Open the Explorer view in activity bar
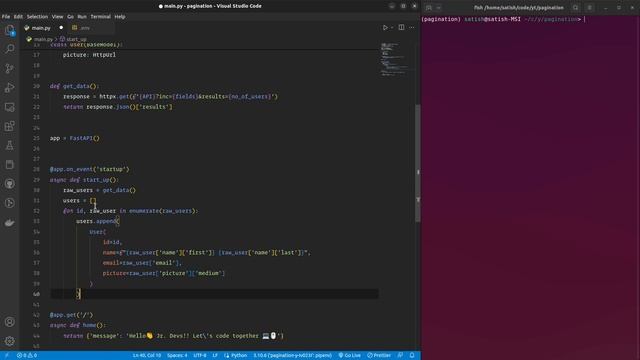 9,30
